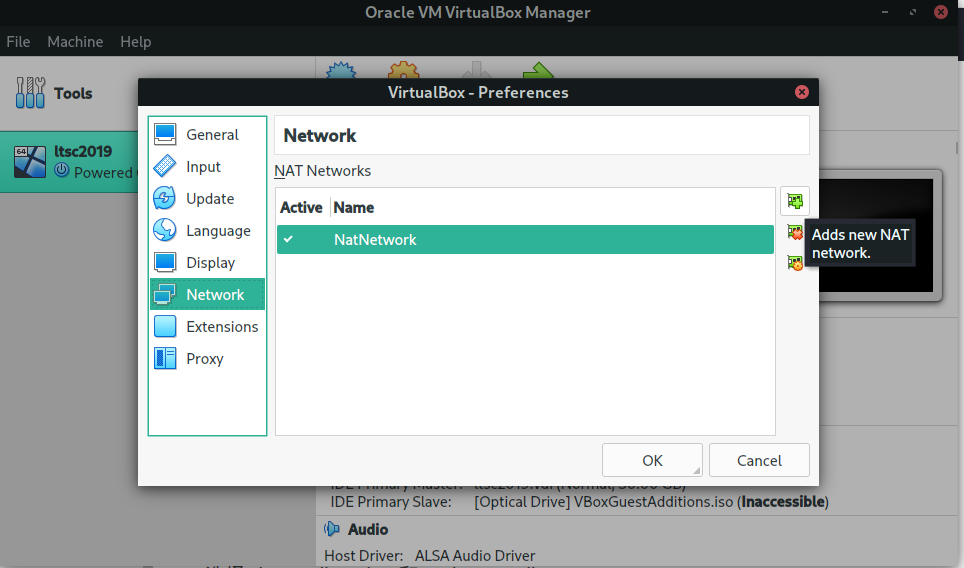This screenshot has height=568, width=964.
Task: Click the Audio section header in details
Action: tap(368, 529)
